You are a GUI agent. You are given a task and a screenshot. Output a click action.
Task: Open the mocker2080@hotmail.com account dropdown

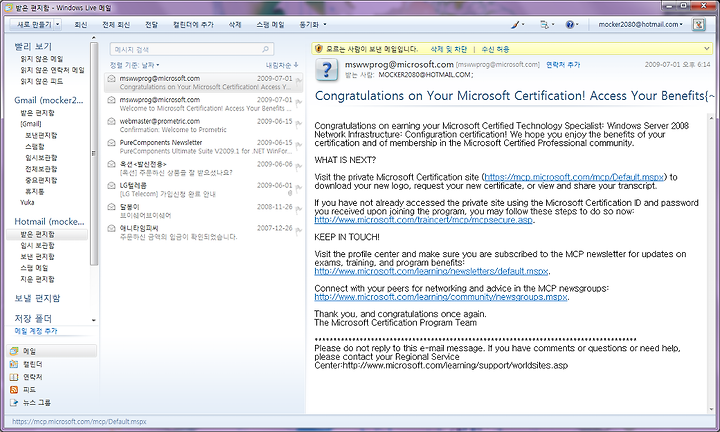[x=640, y=24]
